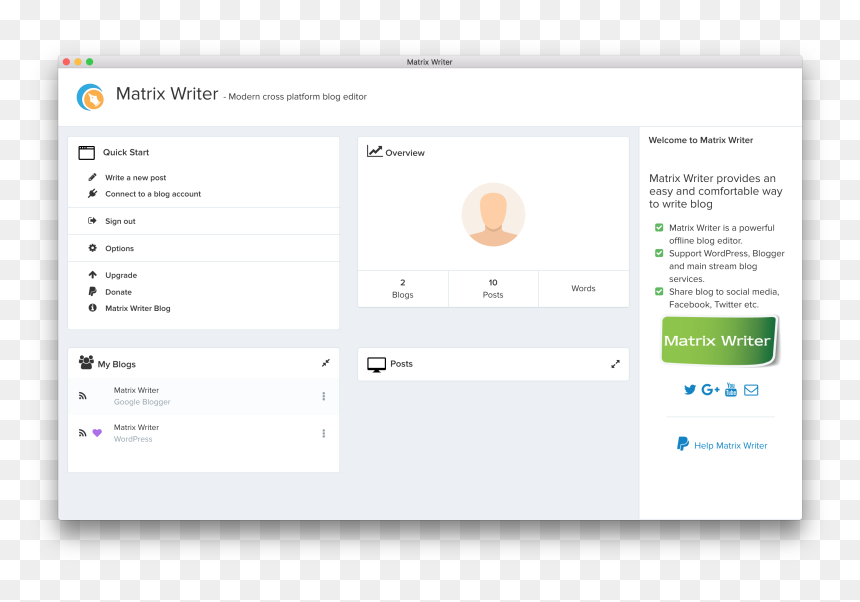
Task: Open the Google Plus social link
Action: point(710,390)
